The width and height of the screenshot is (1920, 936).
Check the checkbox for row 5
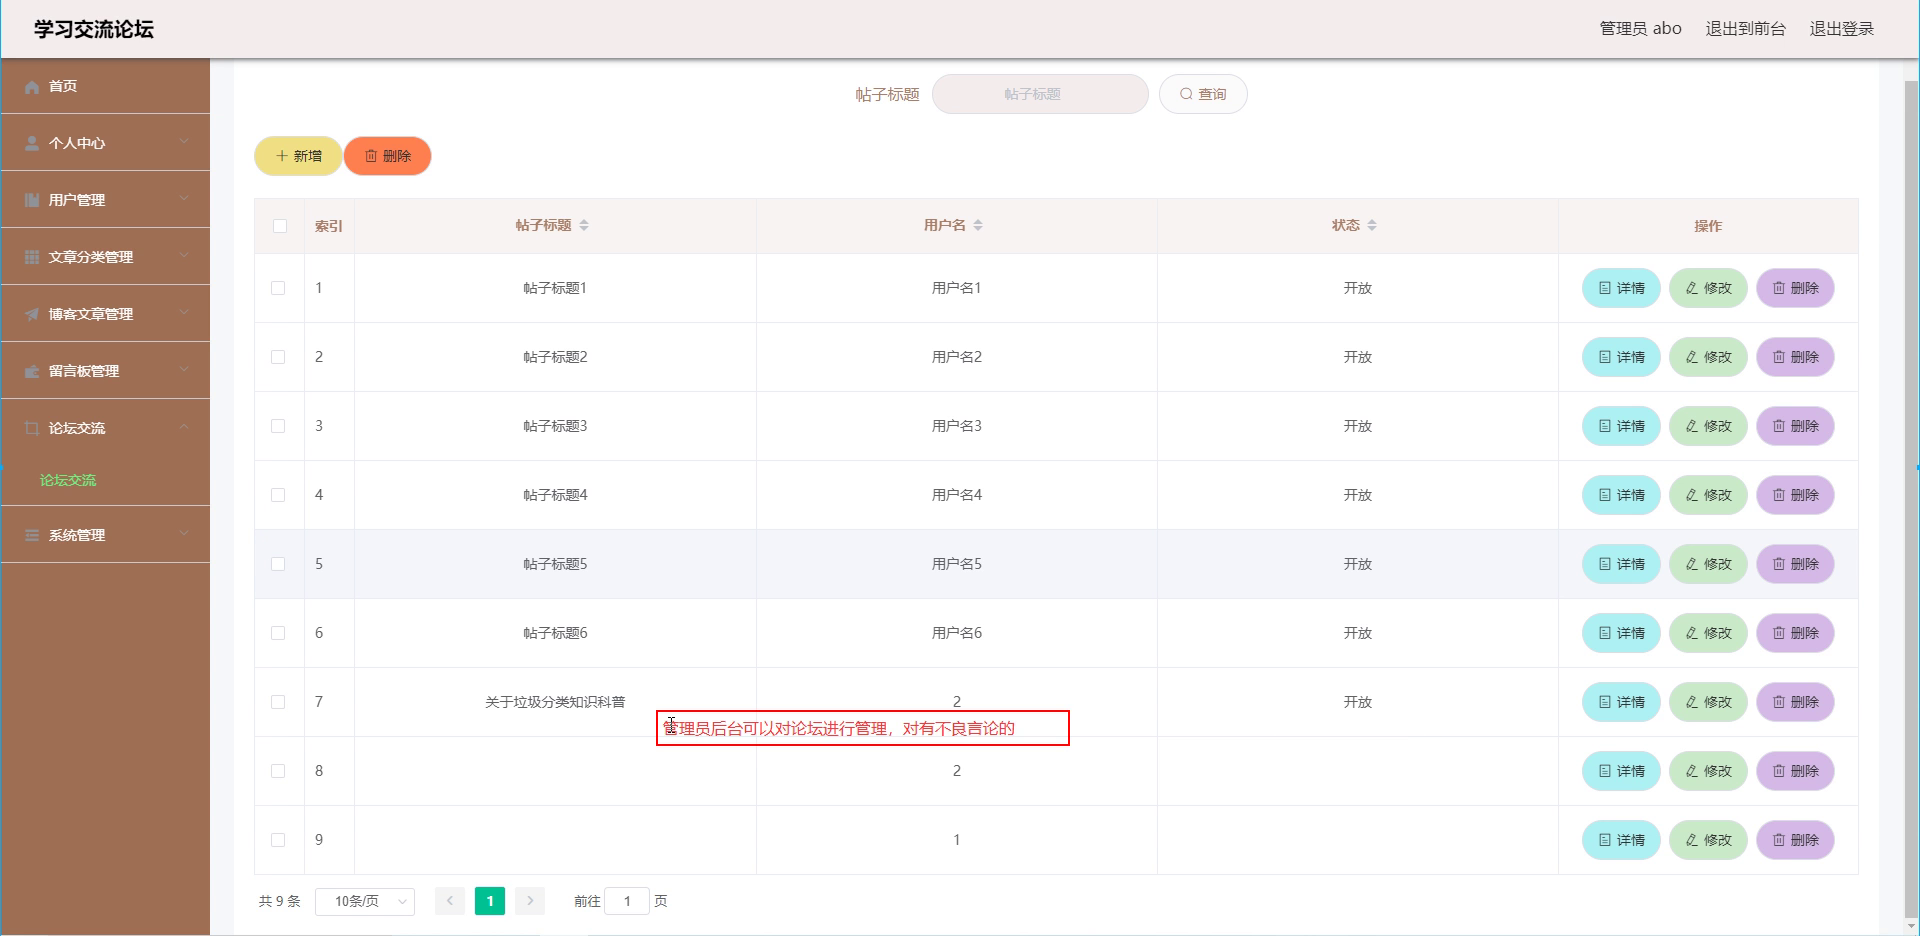pyautogui.click(x=278, y=564)
